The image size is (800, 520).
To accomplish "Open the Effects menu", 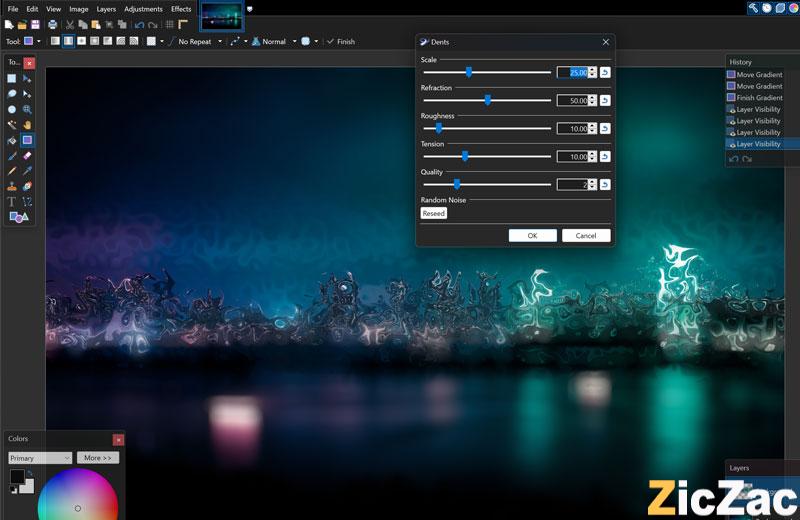I will point(180,9).
